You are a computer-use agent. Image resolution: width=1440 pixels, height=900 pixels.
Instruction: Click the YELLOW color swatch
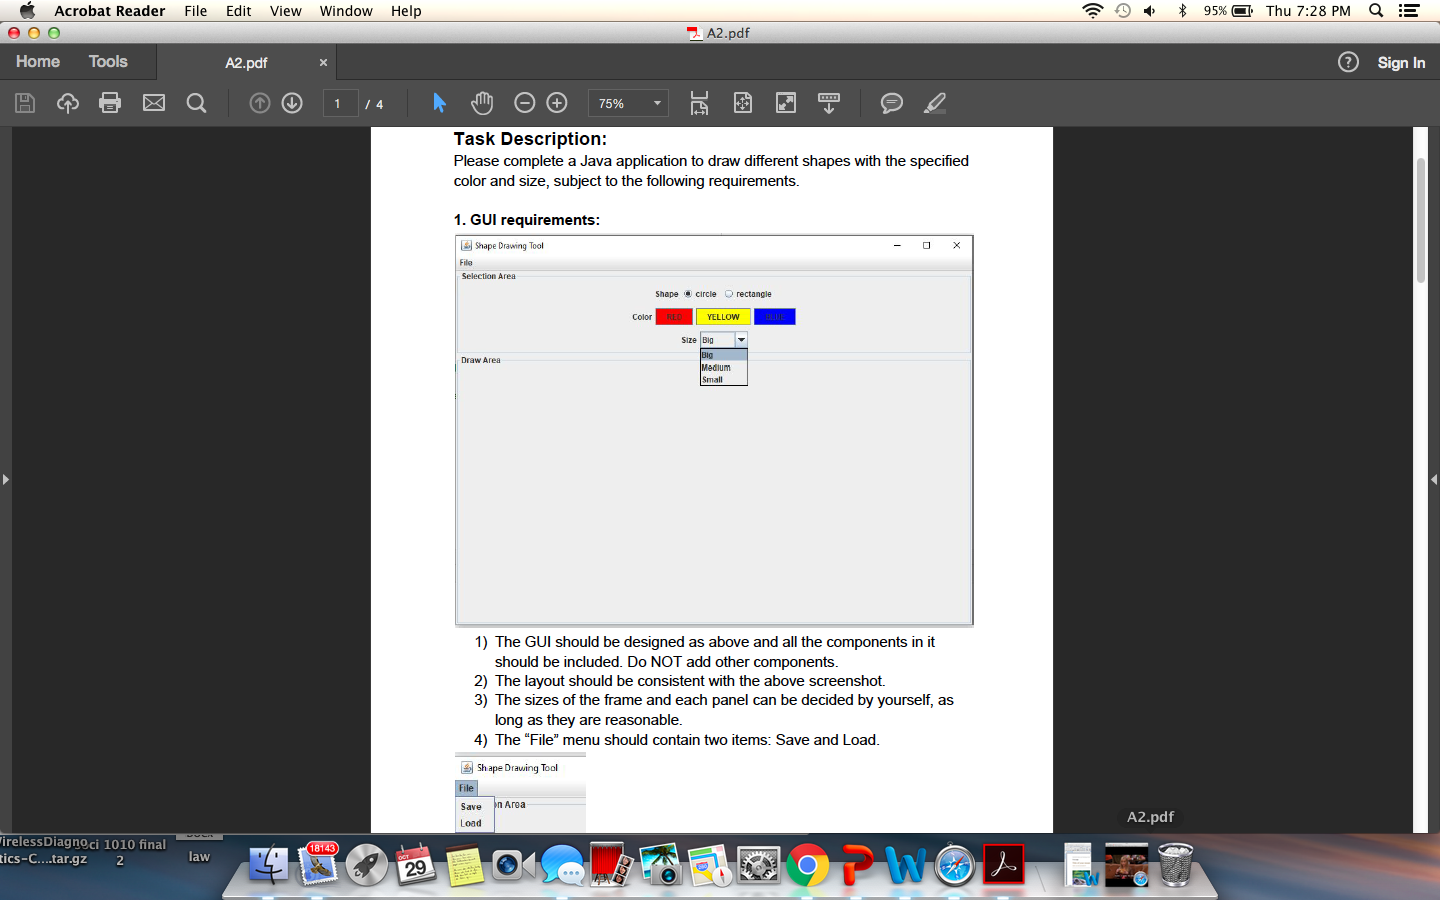(x=722, y=316)
